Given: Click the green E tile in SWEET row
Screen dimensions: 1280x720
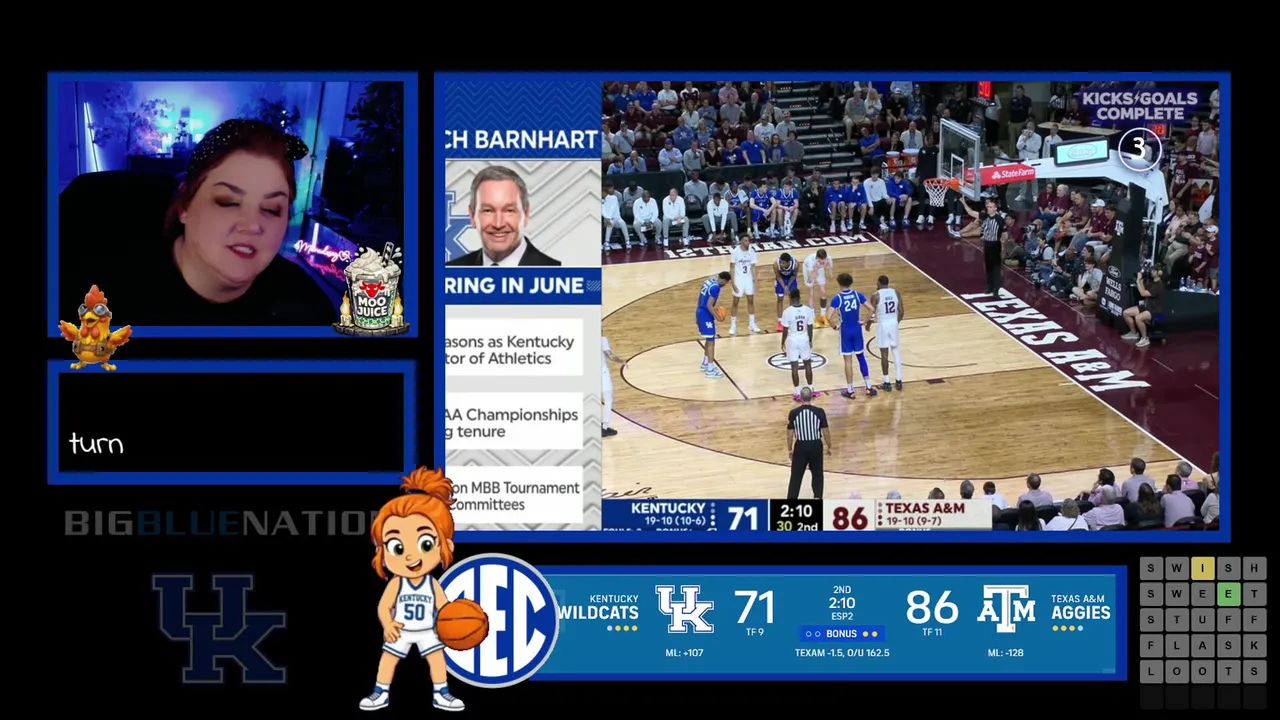Looking at the screenshot, I should [x=1228, y=594].
